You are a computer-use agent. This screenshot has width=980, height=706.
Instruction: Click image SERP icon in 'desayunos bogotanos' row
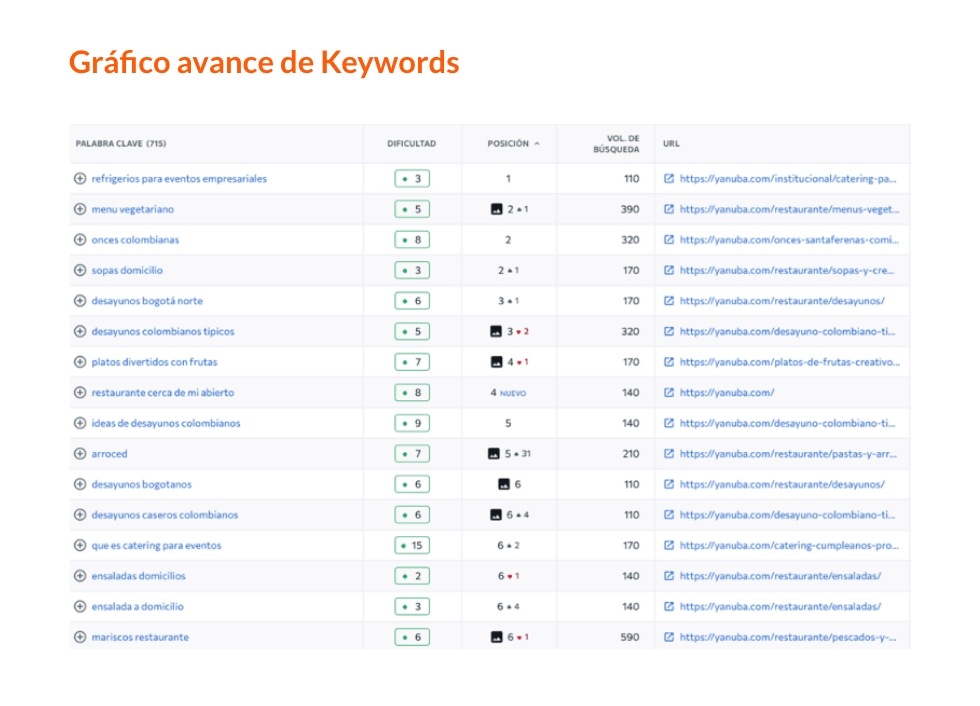[504, 484]
